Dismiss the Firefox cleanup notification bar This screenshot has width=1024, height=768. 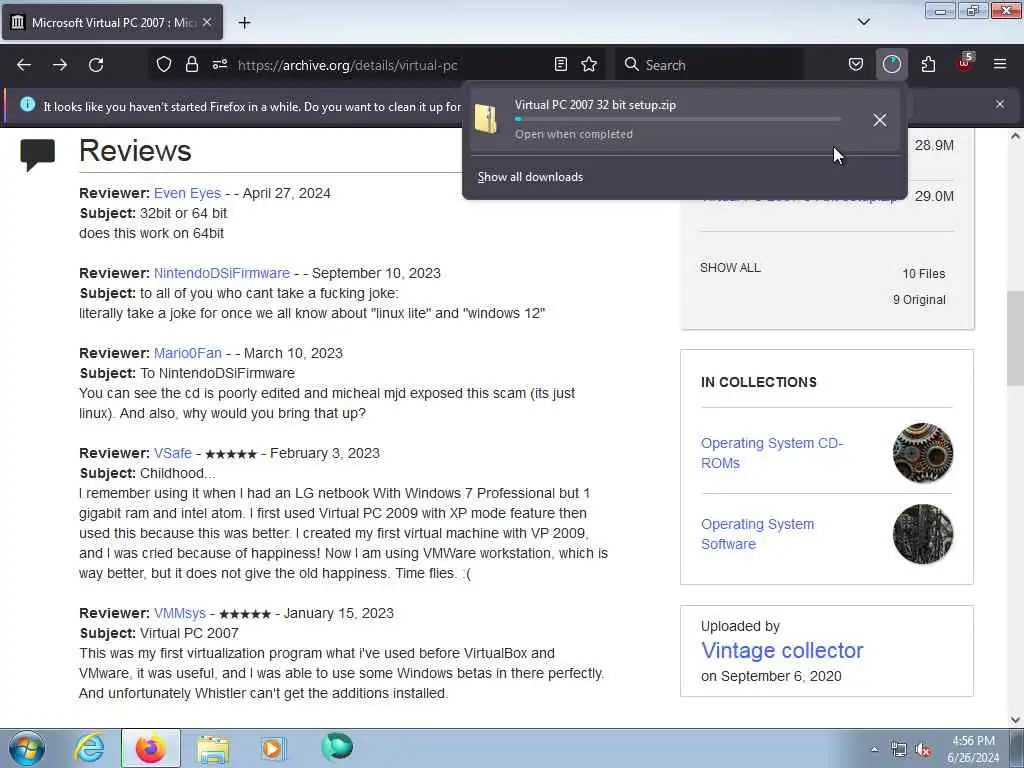1000,104
